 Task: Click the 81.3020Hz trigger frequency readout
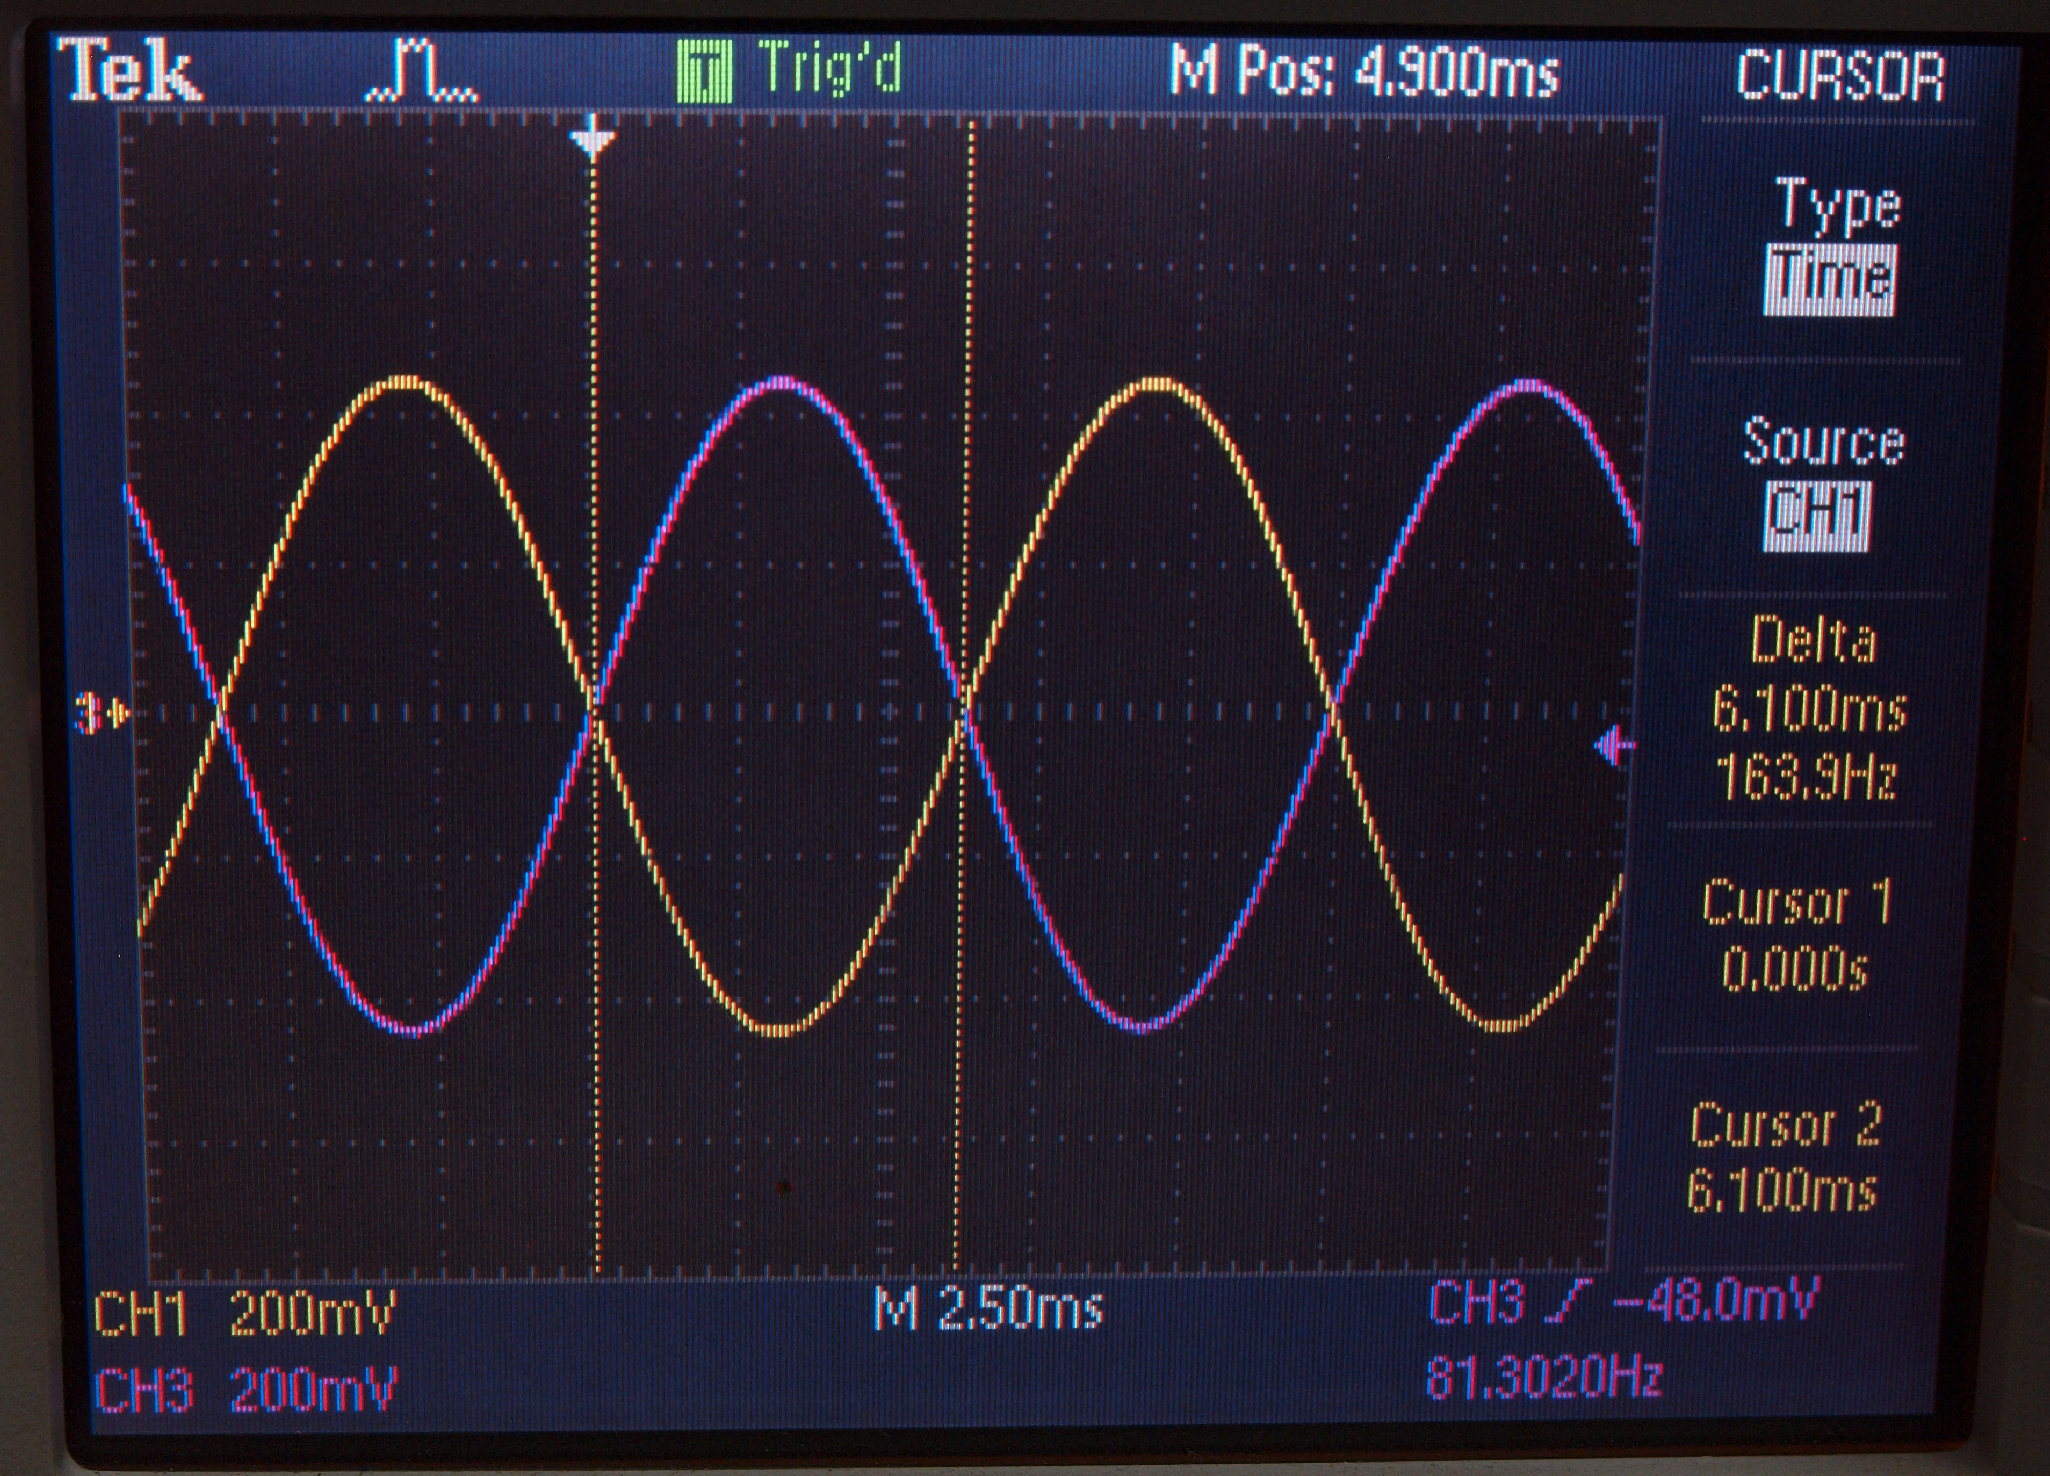(x=1543, y=1378)
